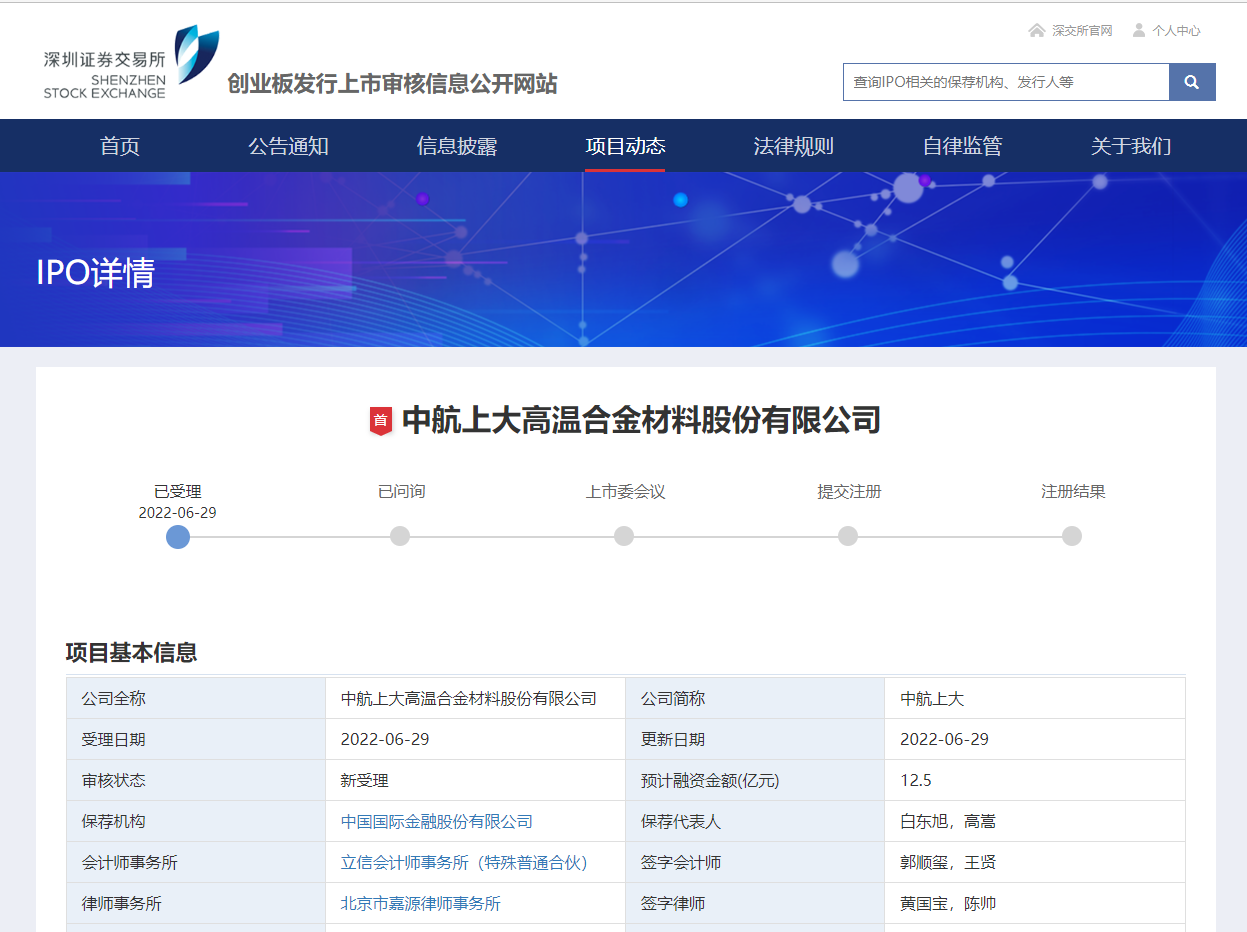Open the 信息披露 menu

pyautogui.click(x=457, y=146)
